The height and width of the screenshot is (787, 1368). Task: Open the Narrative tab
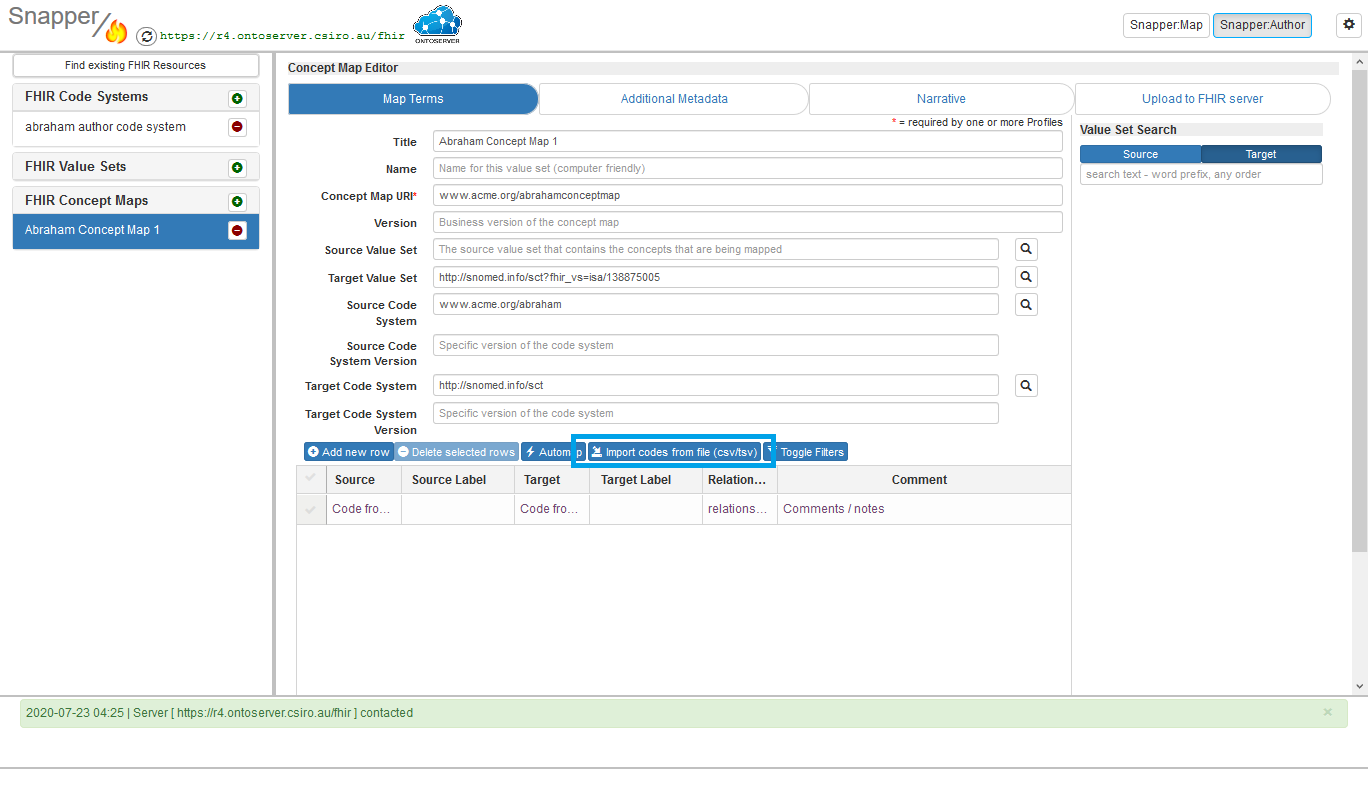(x=941, y=99)
